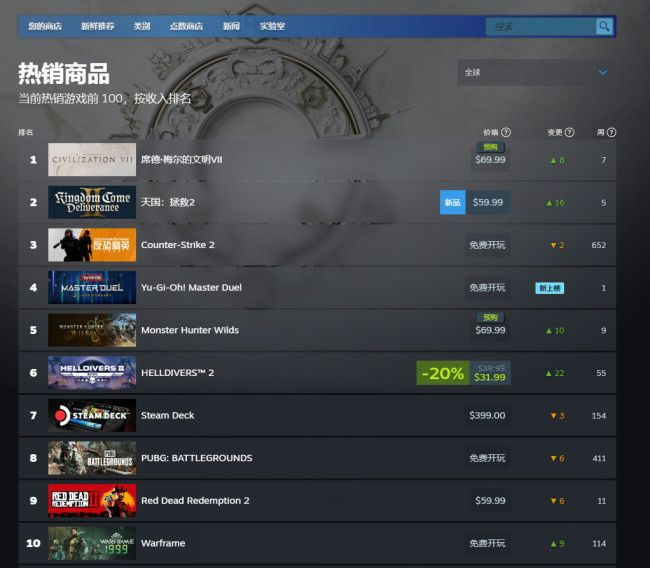
Task: Click the 文明VII title in row 1
Action: click(182, 160)
